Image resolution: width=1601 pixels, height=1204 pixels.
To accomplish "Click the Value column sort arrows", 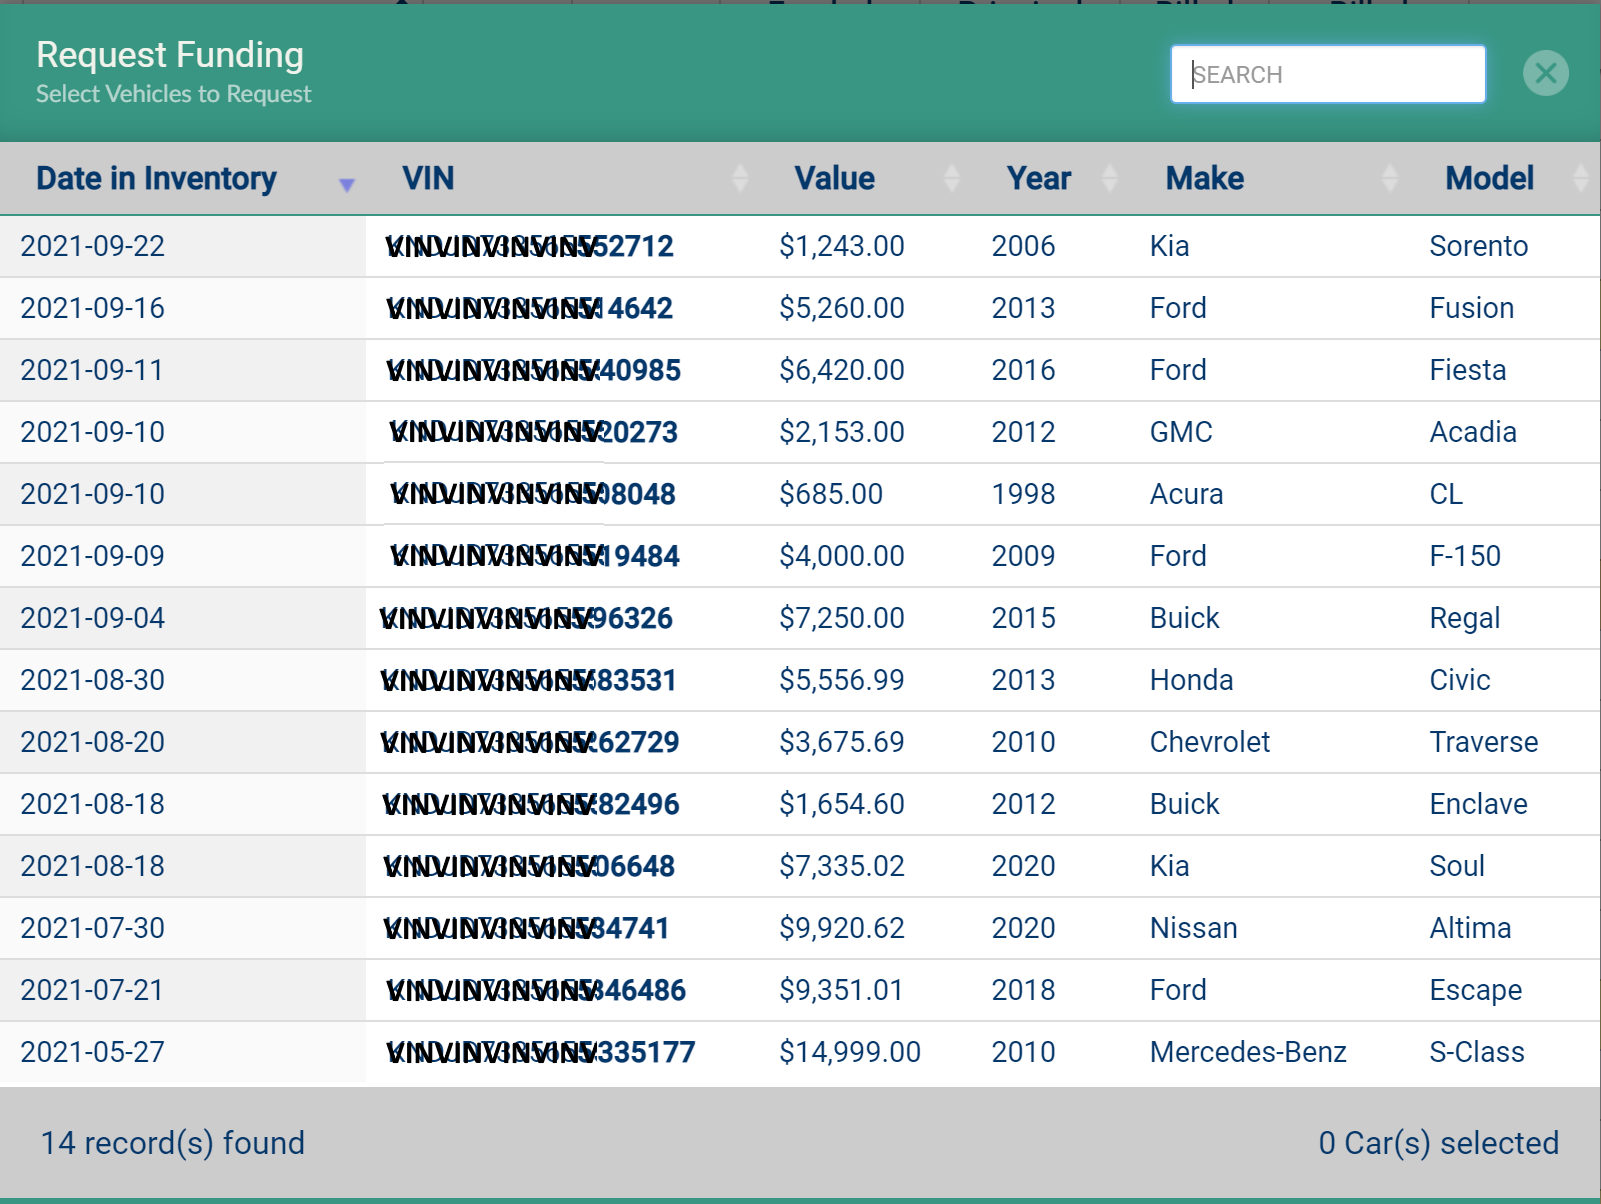I will pyautogui.click(x=951, y=178).
